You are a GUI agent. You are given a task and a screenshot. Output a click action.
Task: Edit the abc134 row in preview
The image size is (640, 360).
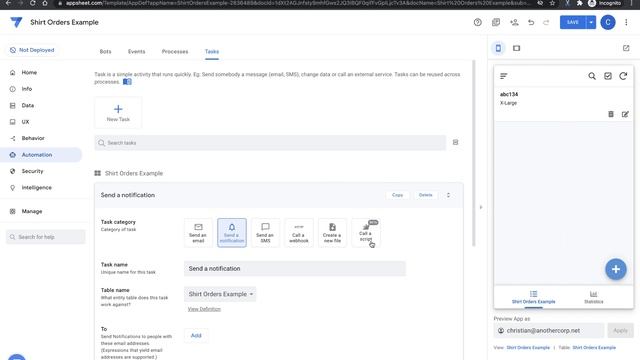point(625,114)
